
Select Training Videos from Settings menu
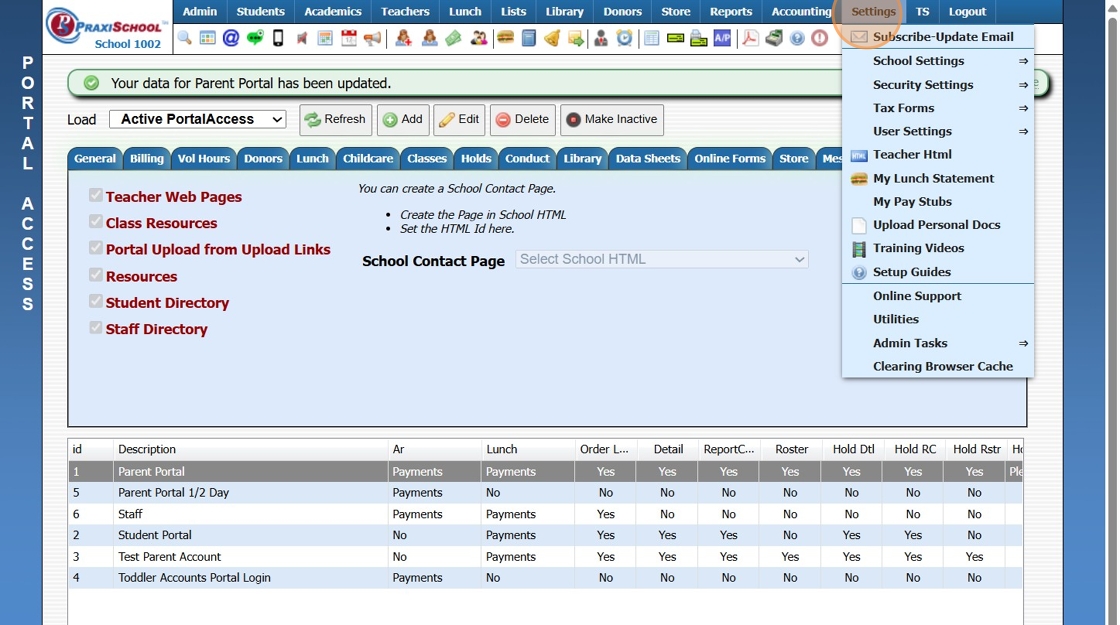[x=918, y=248]
